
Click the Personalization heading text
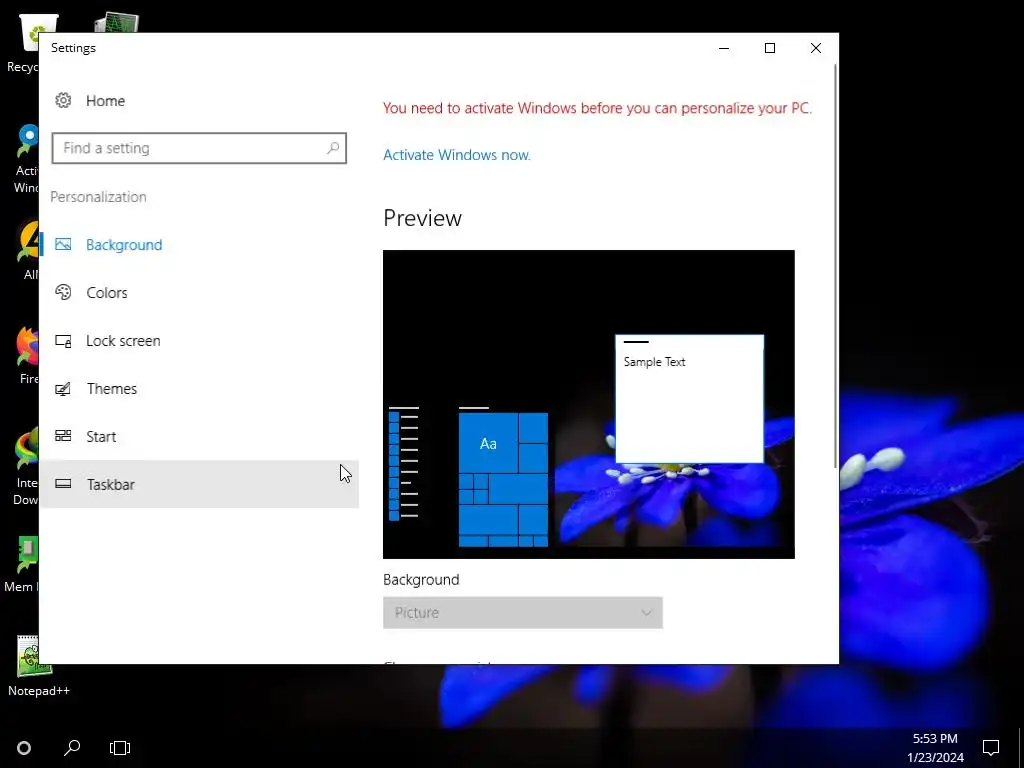point(99,197)
